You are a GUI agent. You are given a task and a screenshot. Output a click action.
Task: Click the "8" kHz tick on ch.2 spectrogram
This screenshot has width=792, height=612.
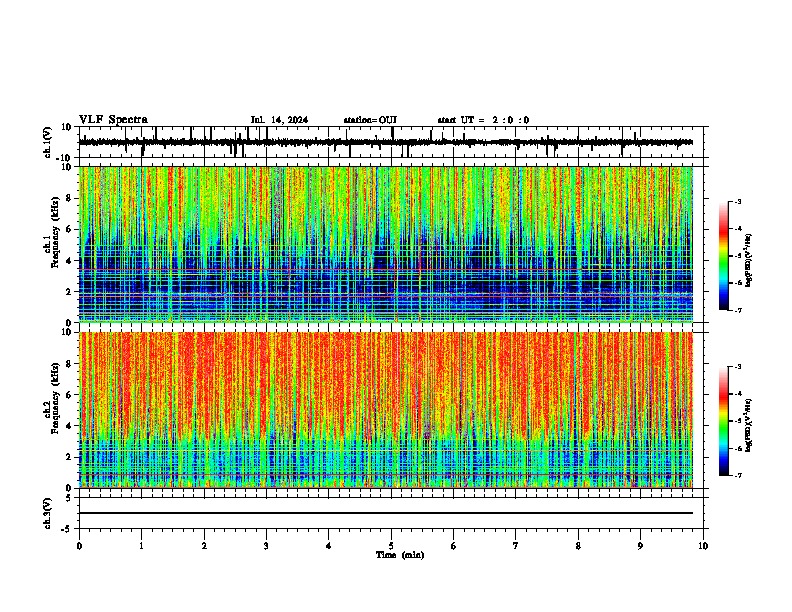70,364
